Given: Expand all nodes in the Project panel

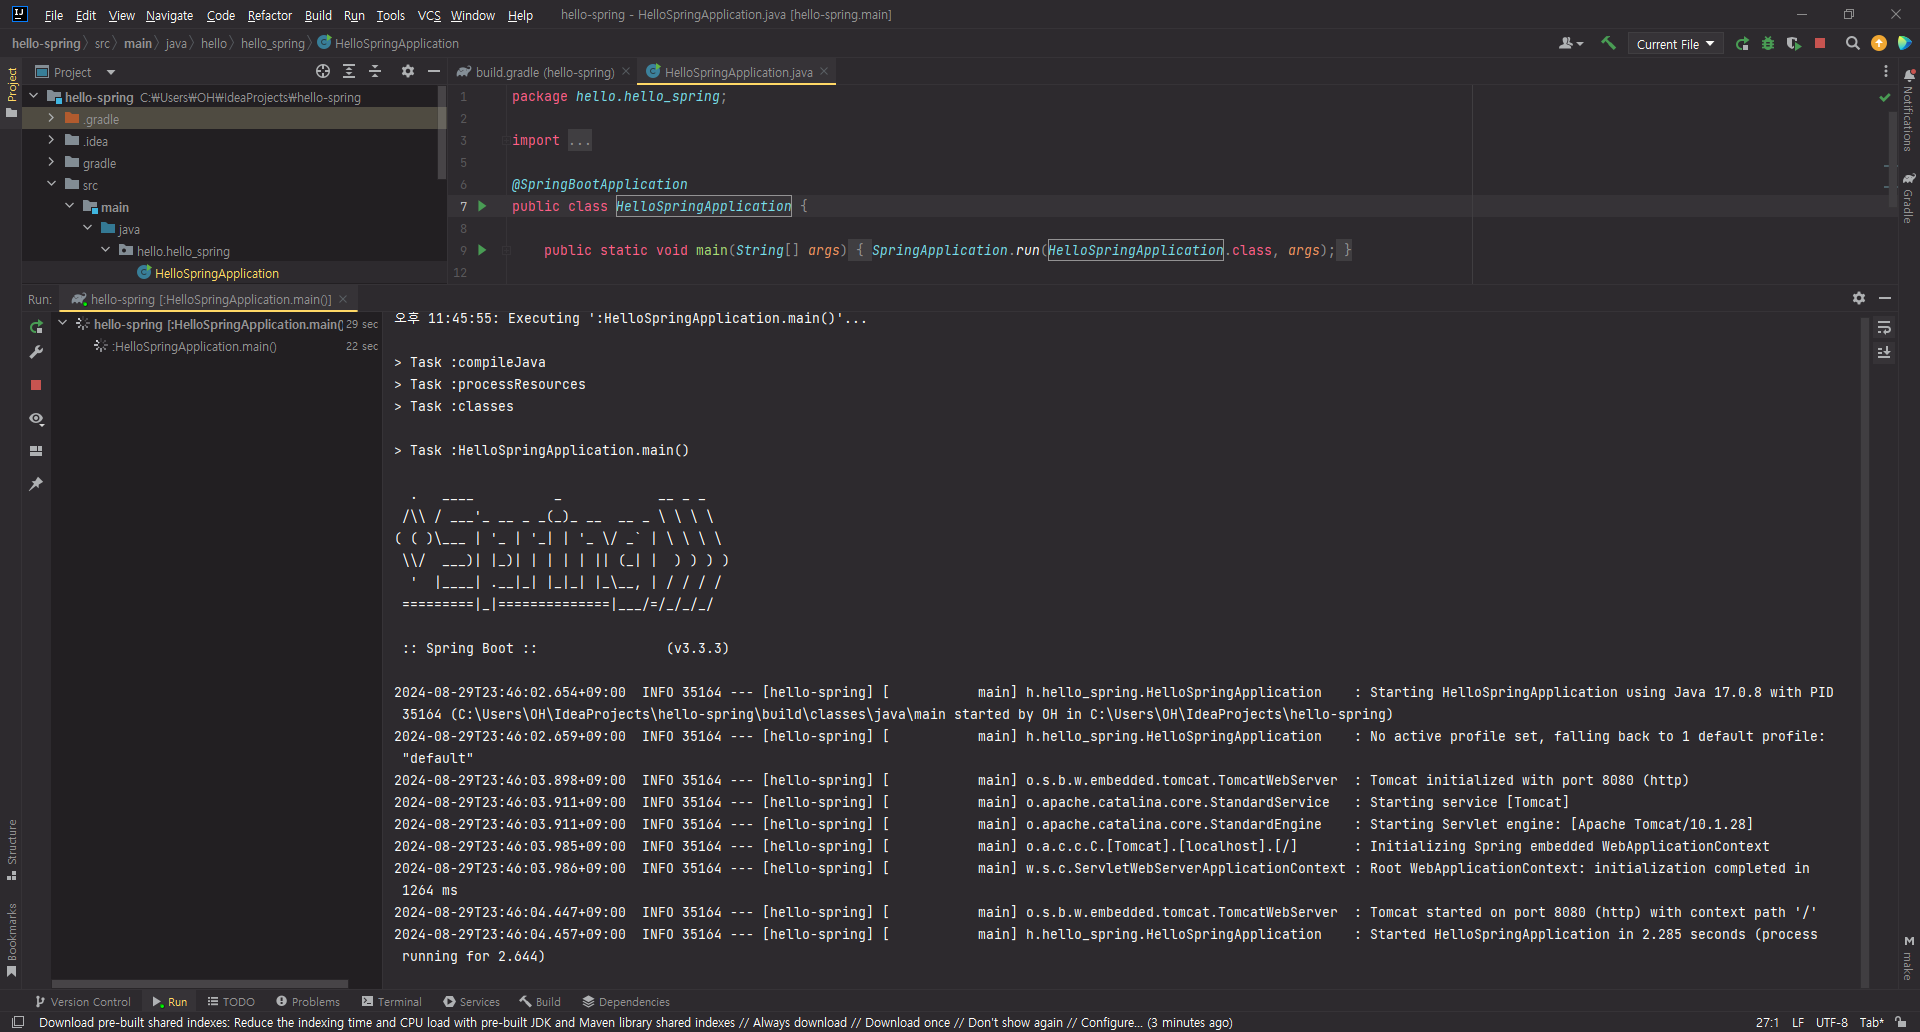Looking at the screenshot, I should click(349, 71).
